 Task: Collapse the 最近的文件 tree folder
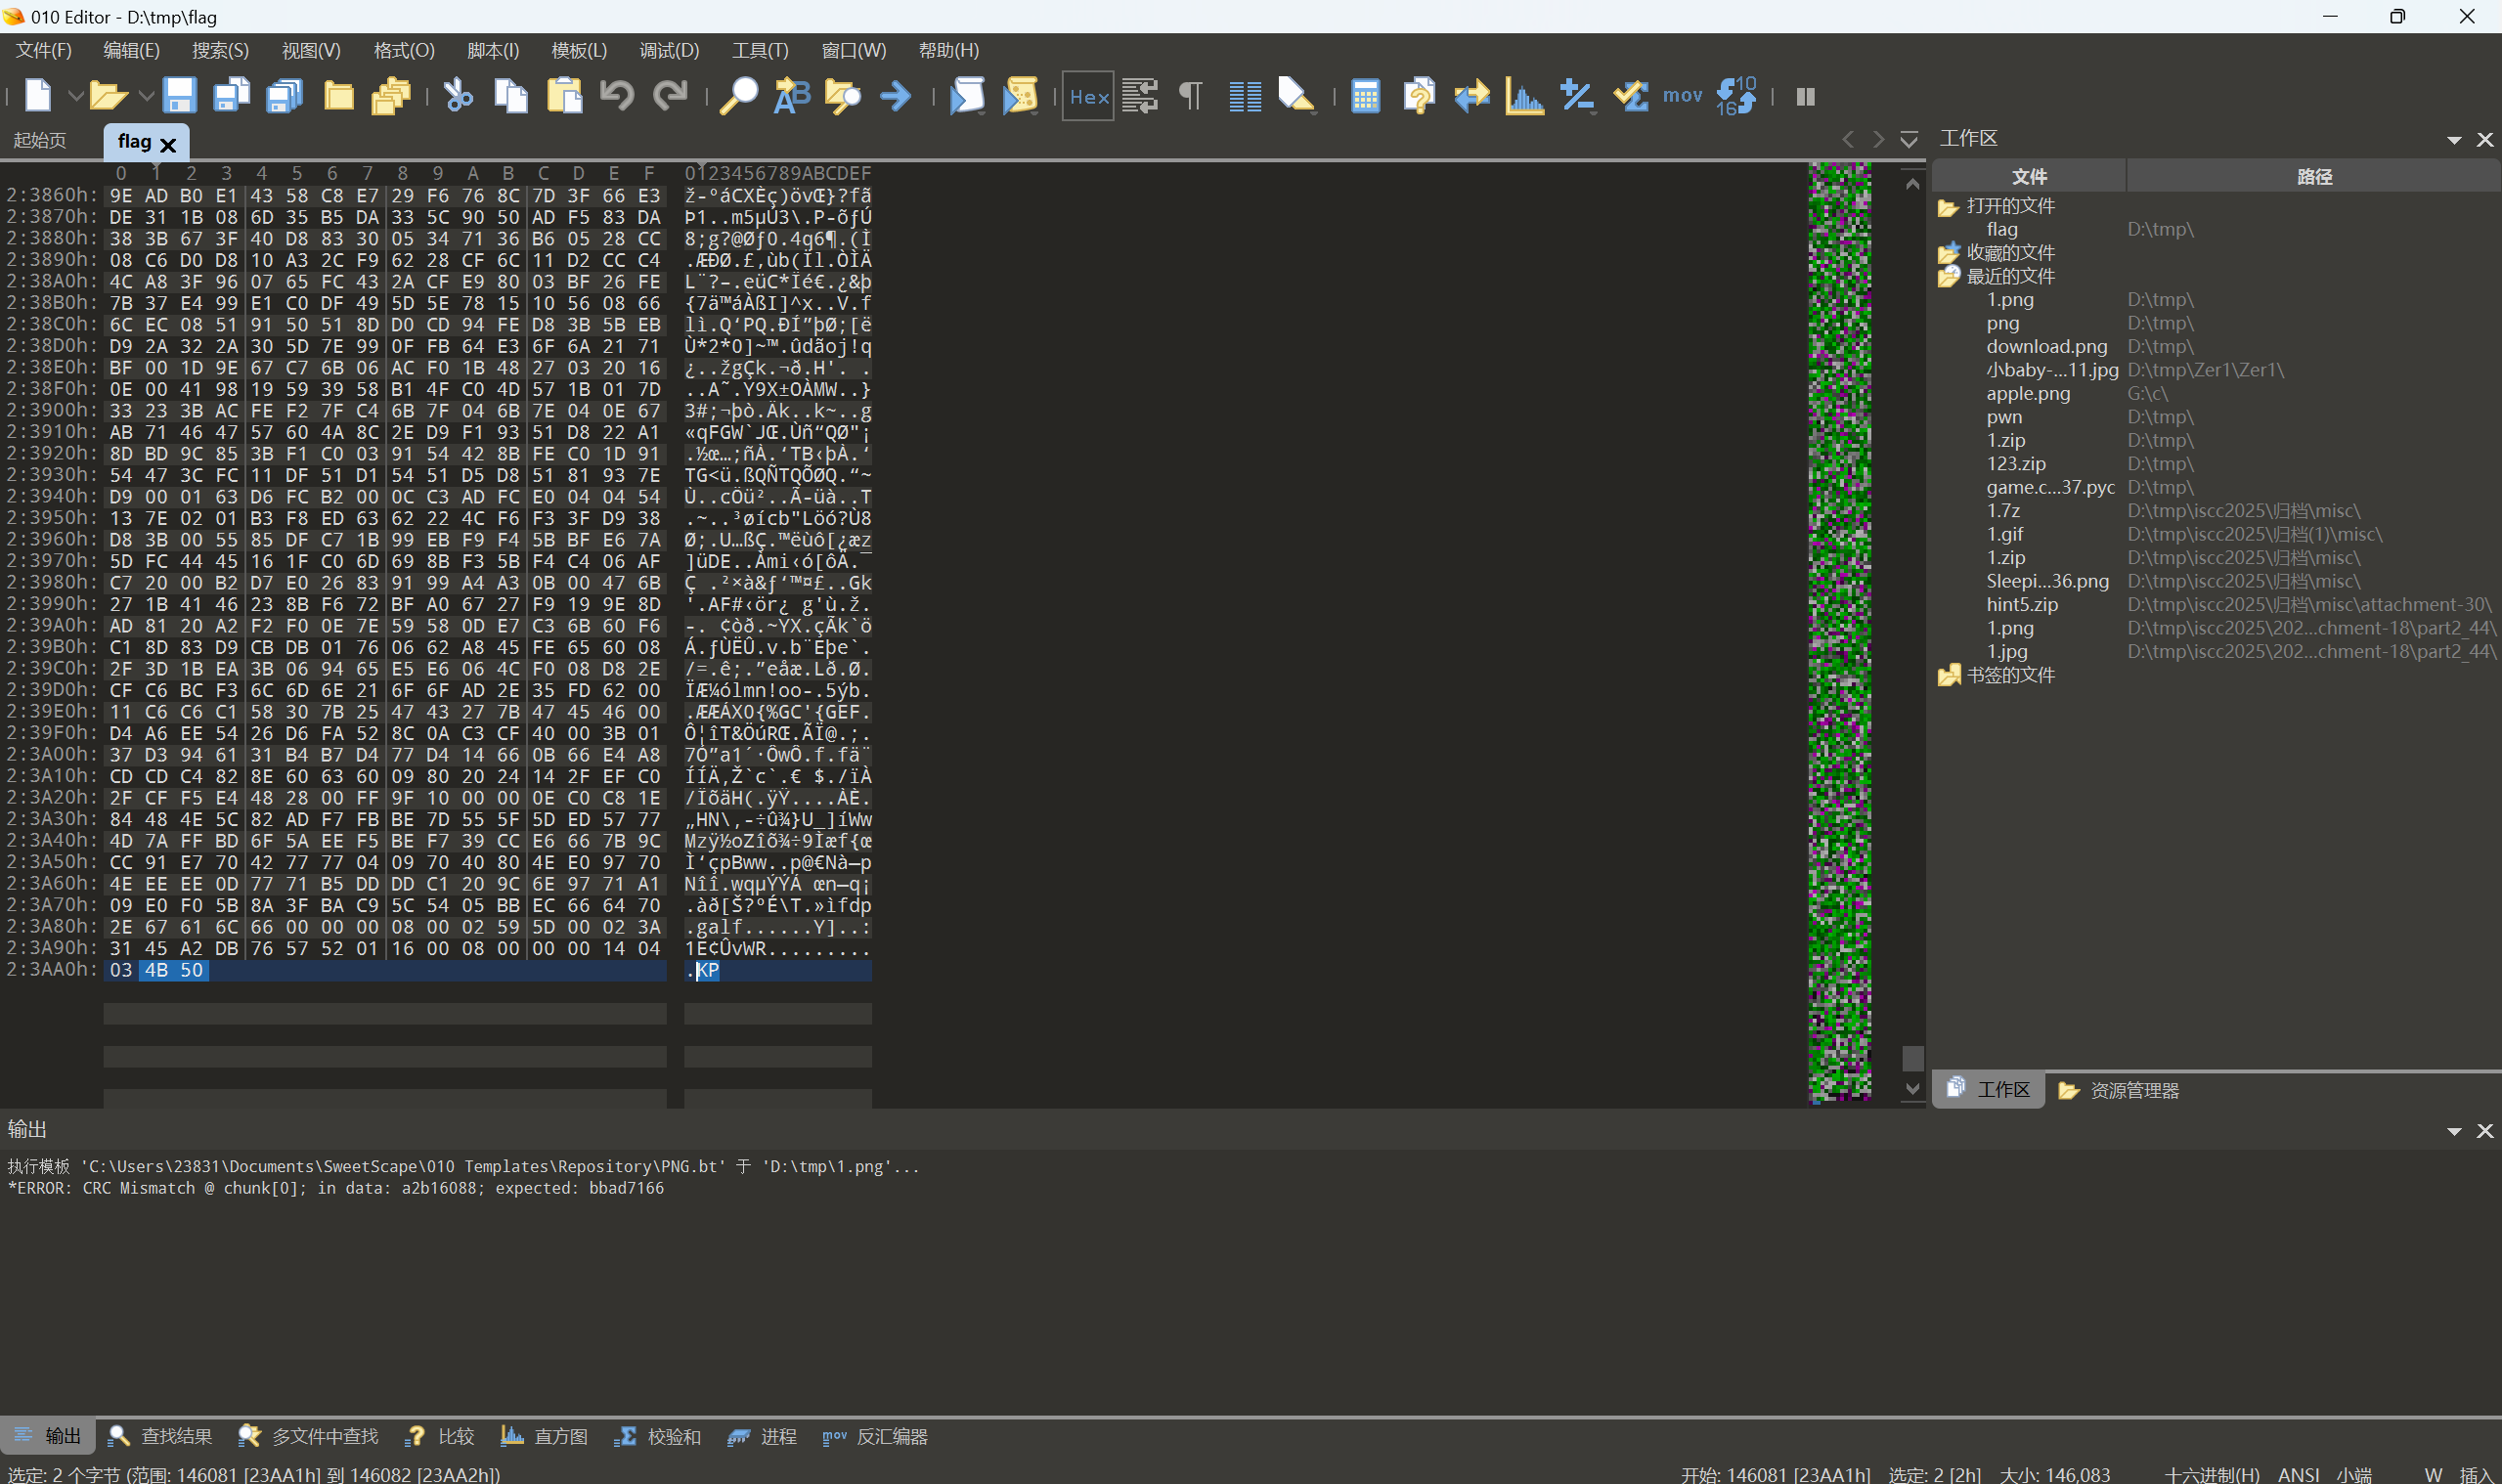1947,277
